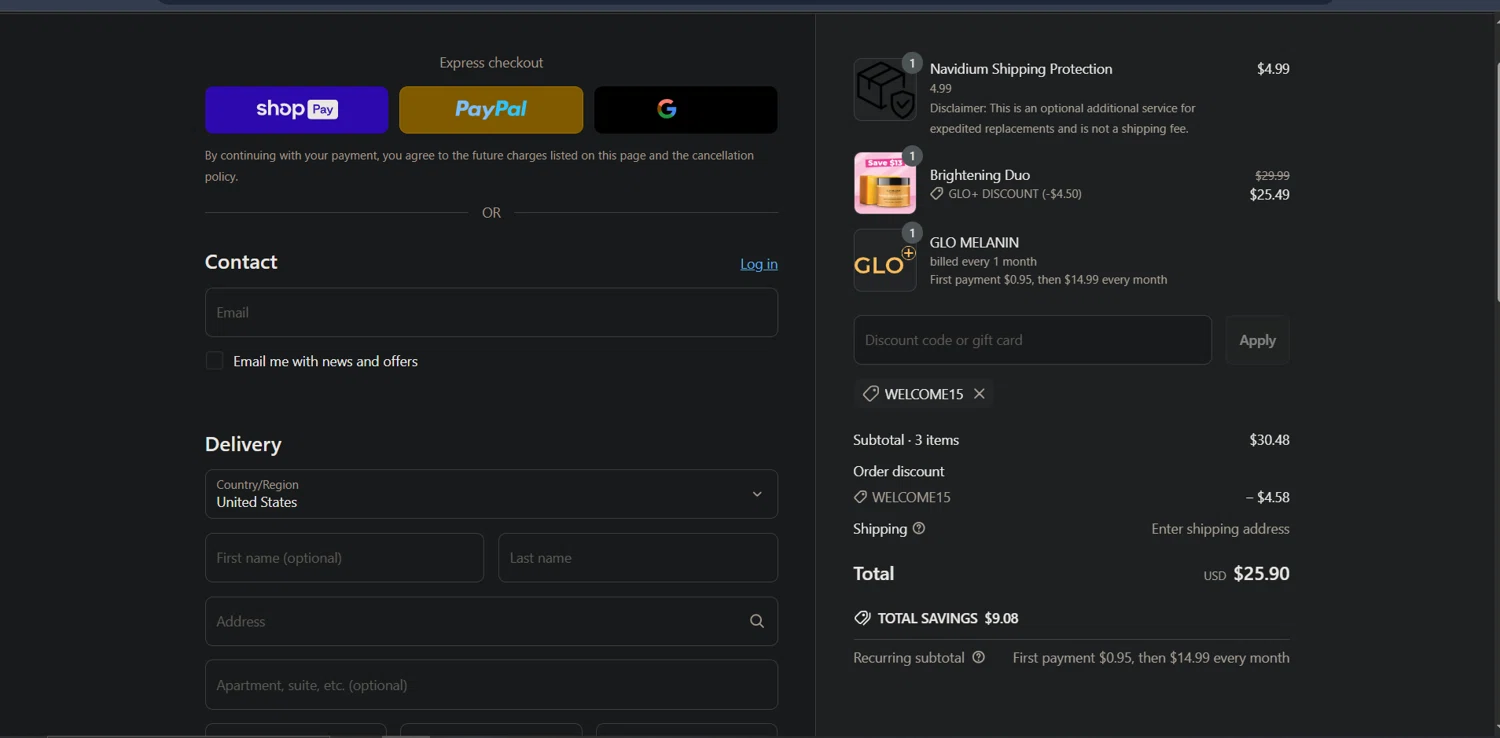Viewport: 1500px width, 738px height.
Task: Pay with Shop Pay express button
Action: coord(296,109)
